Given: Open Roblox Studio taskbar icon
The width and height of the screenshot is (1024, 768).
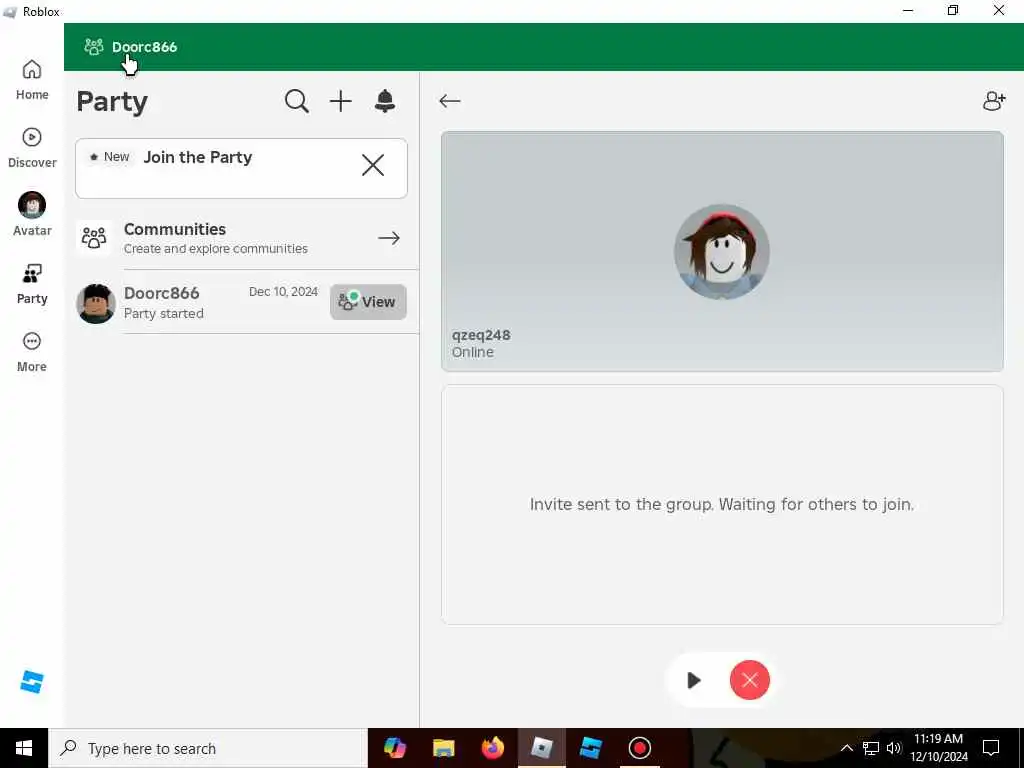Looking at the screenshot, I should pyautogui.click(x=590, y=748).
